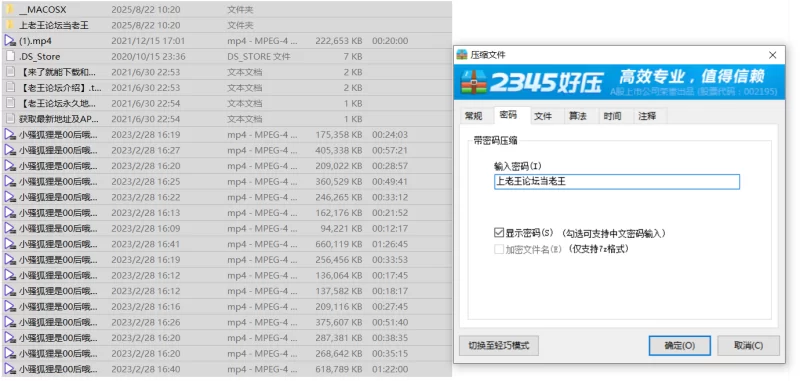Uncheck the 显示密码(S) checkbox
The image size is (800, 381).
point(498,233)
